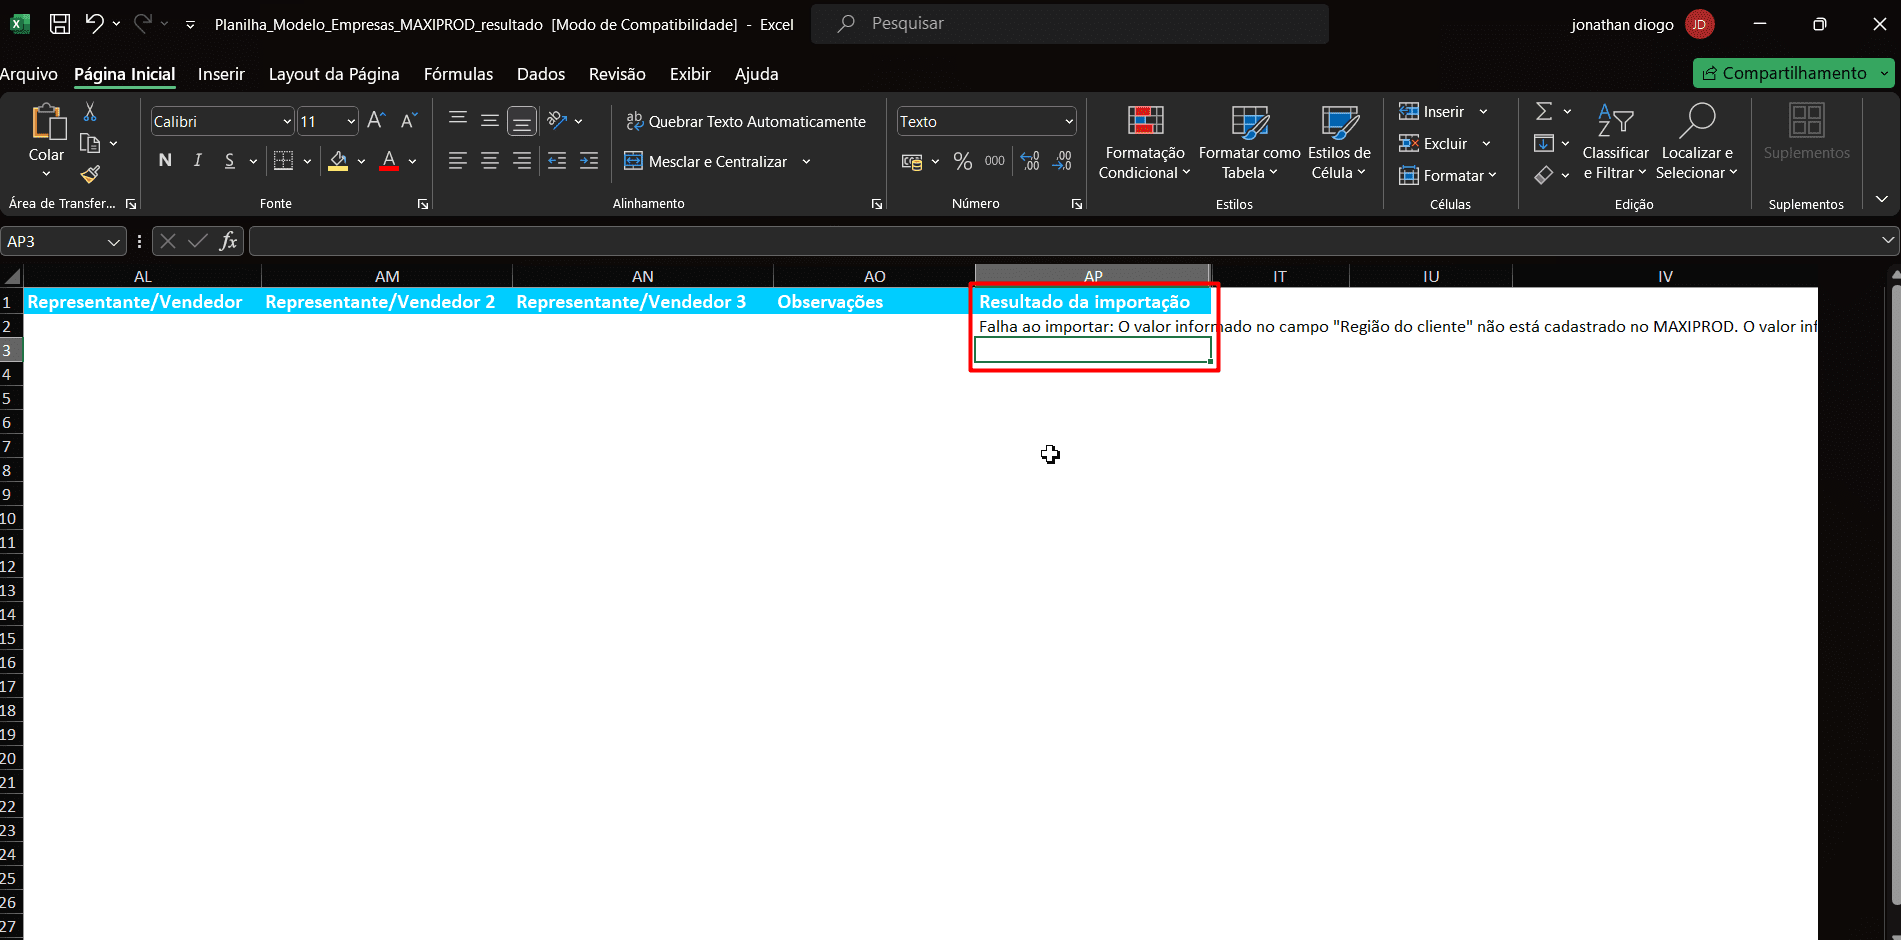Align text to the top
Screen dimensions: 1901x940
458,120
